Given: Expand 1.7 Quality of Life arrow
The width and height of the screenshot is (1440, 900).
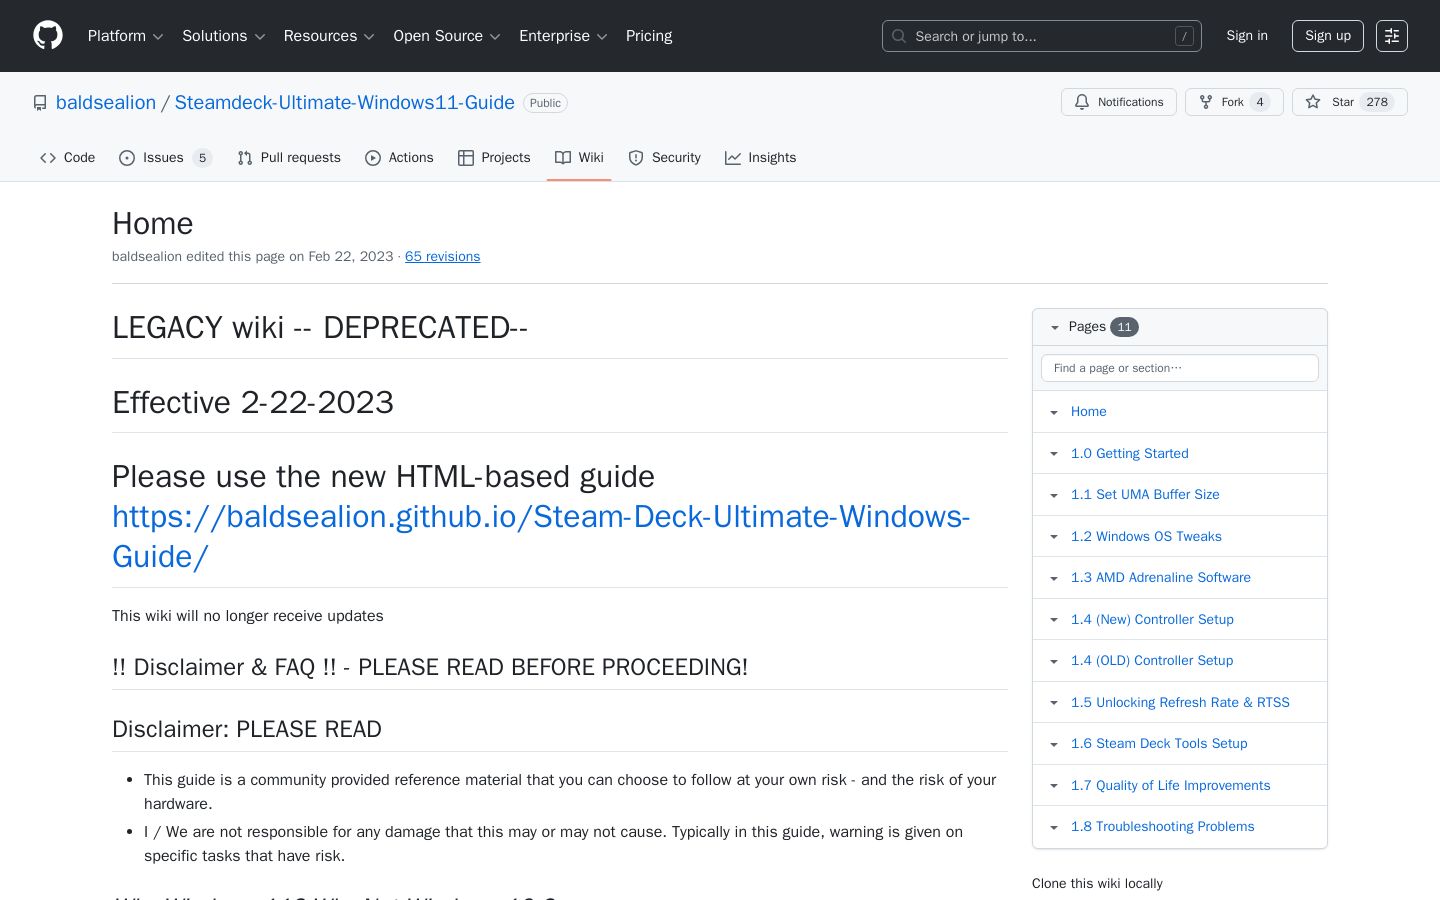Looking at the screenshot, I should [1054, 786].
